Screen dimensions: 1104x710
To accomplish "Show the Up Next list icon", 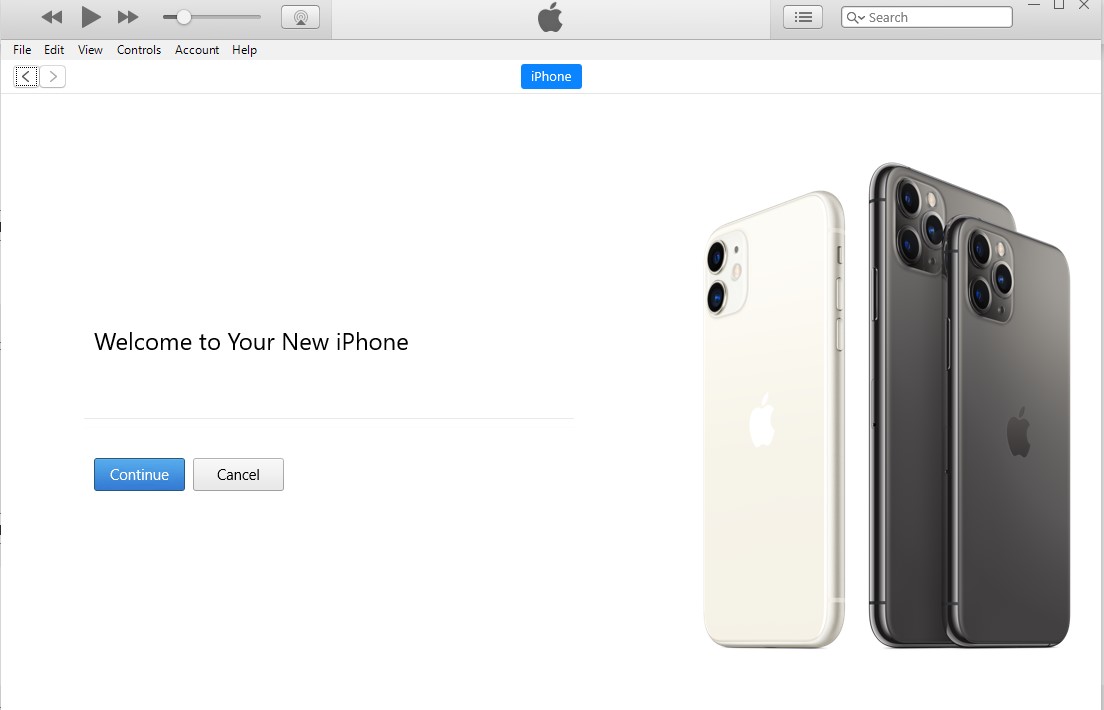I will [x=803, y=17].
